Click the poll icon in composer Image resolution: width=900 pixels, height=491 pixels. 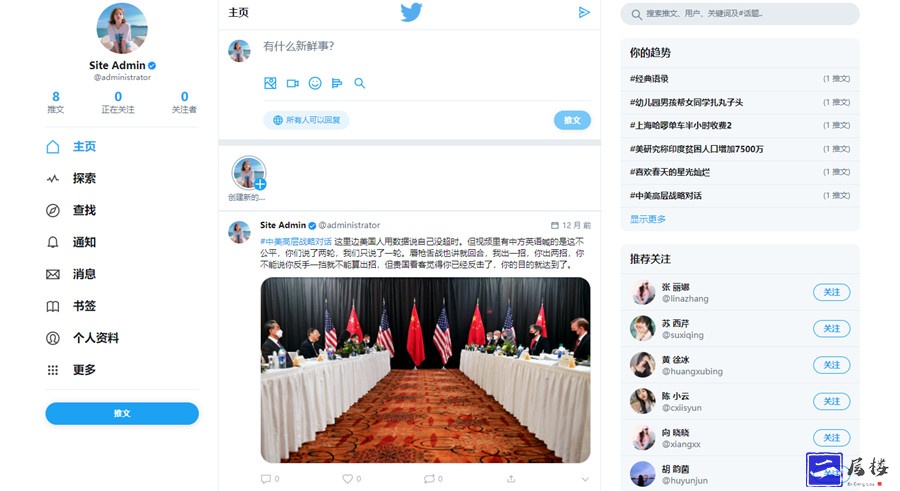(337, 83)
